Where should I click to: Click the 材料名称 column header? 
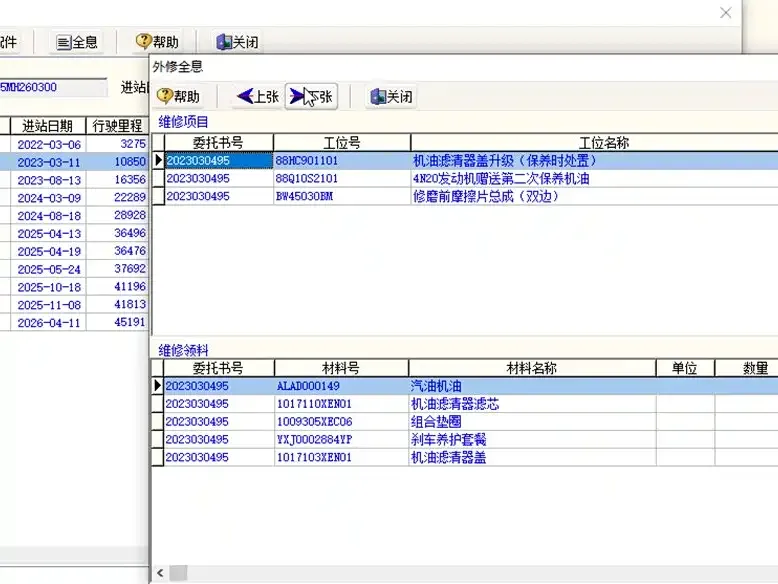point(532,368)
